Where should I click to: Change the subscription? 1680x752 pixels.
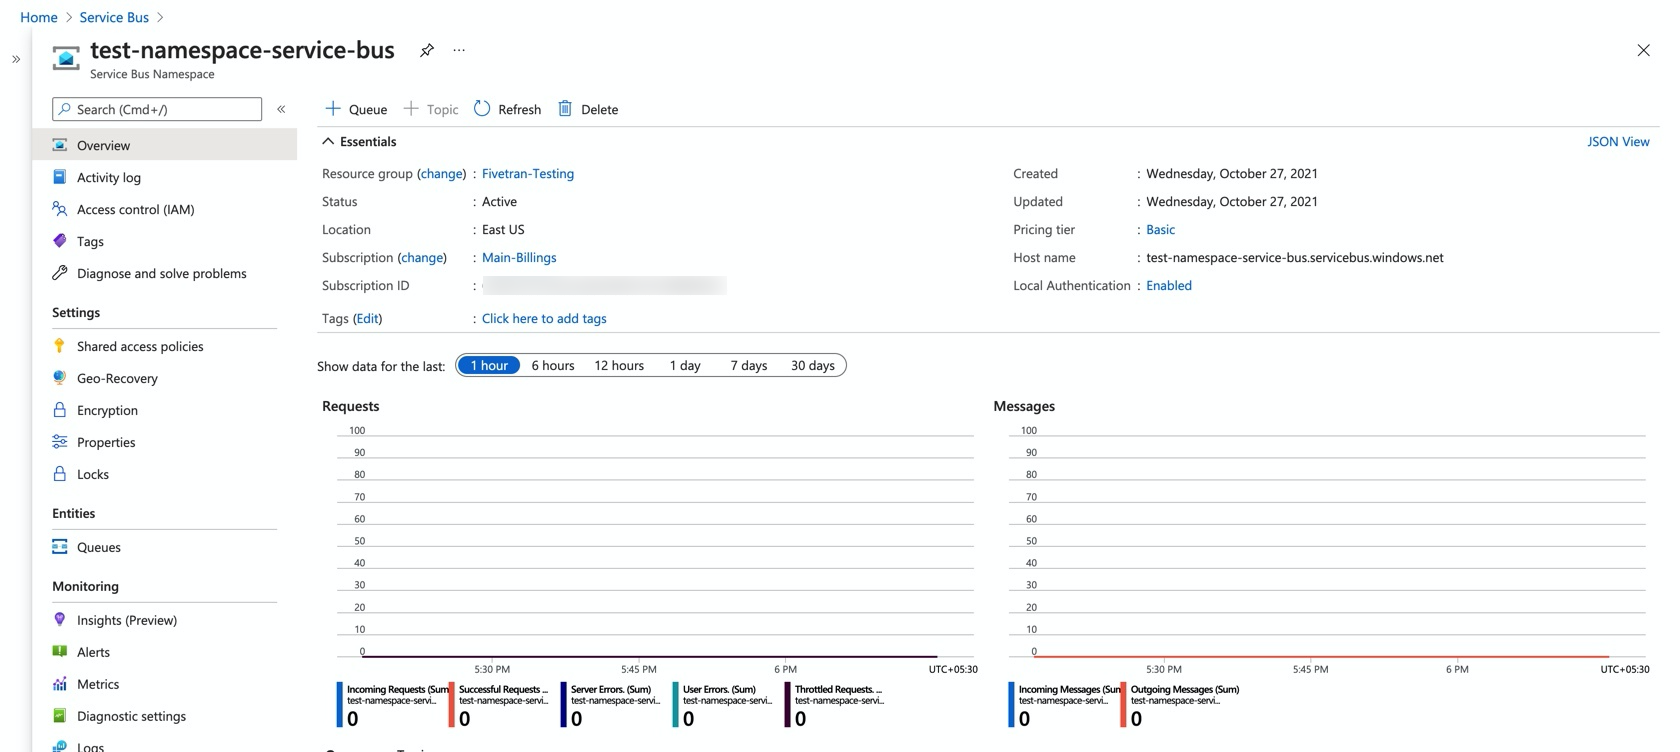pyautogui.click(x=422, y=258)
